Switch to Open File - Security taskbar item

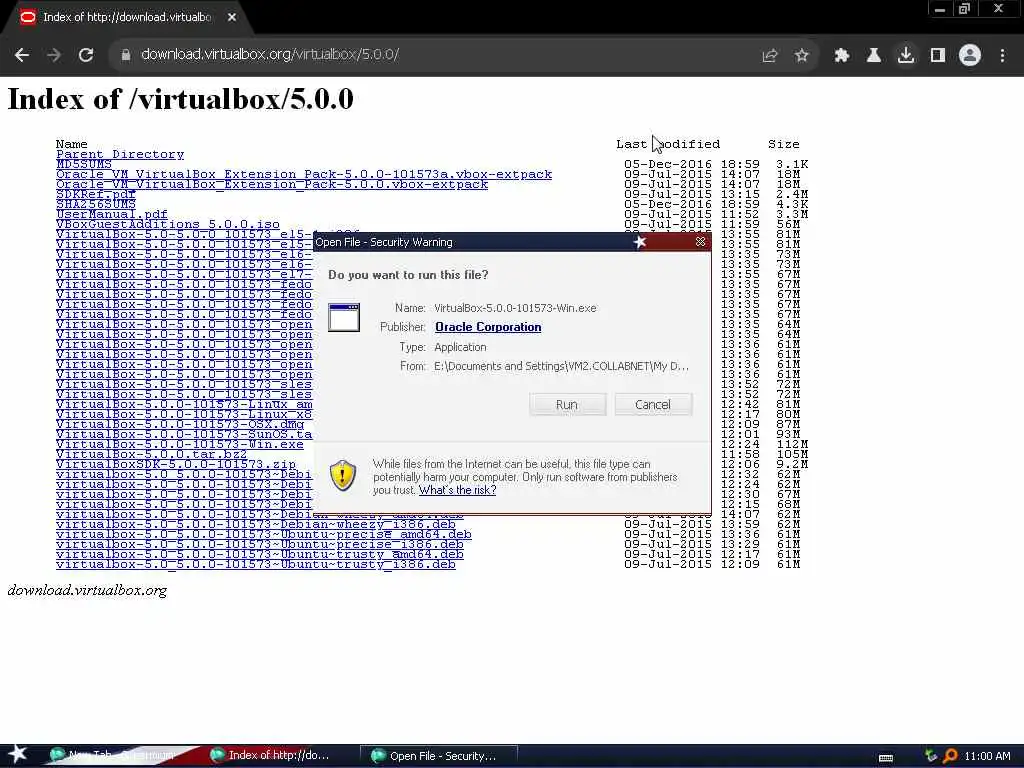(x=438, y=756)
